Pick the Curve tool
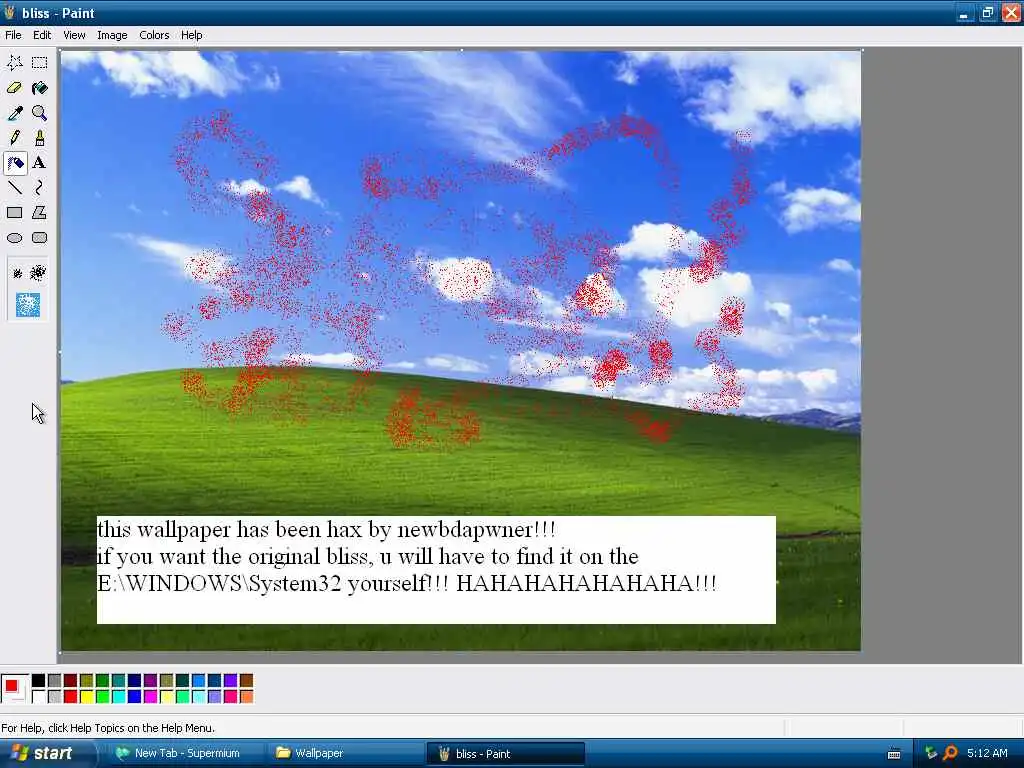The width and height of the screenshot is (1024, 768). point(39,188)
